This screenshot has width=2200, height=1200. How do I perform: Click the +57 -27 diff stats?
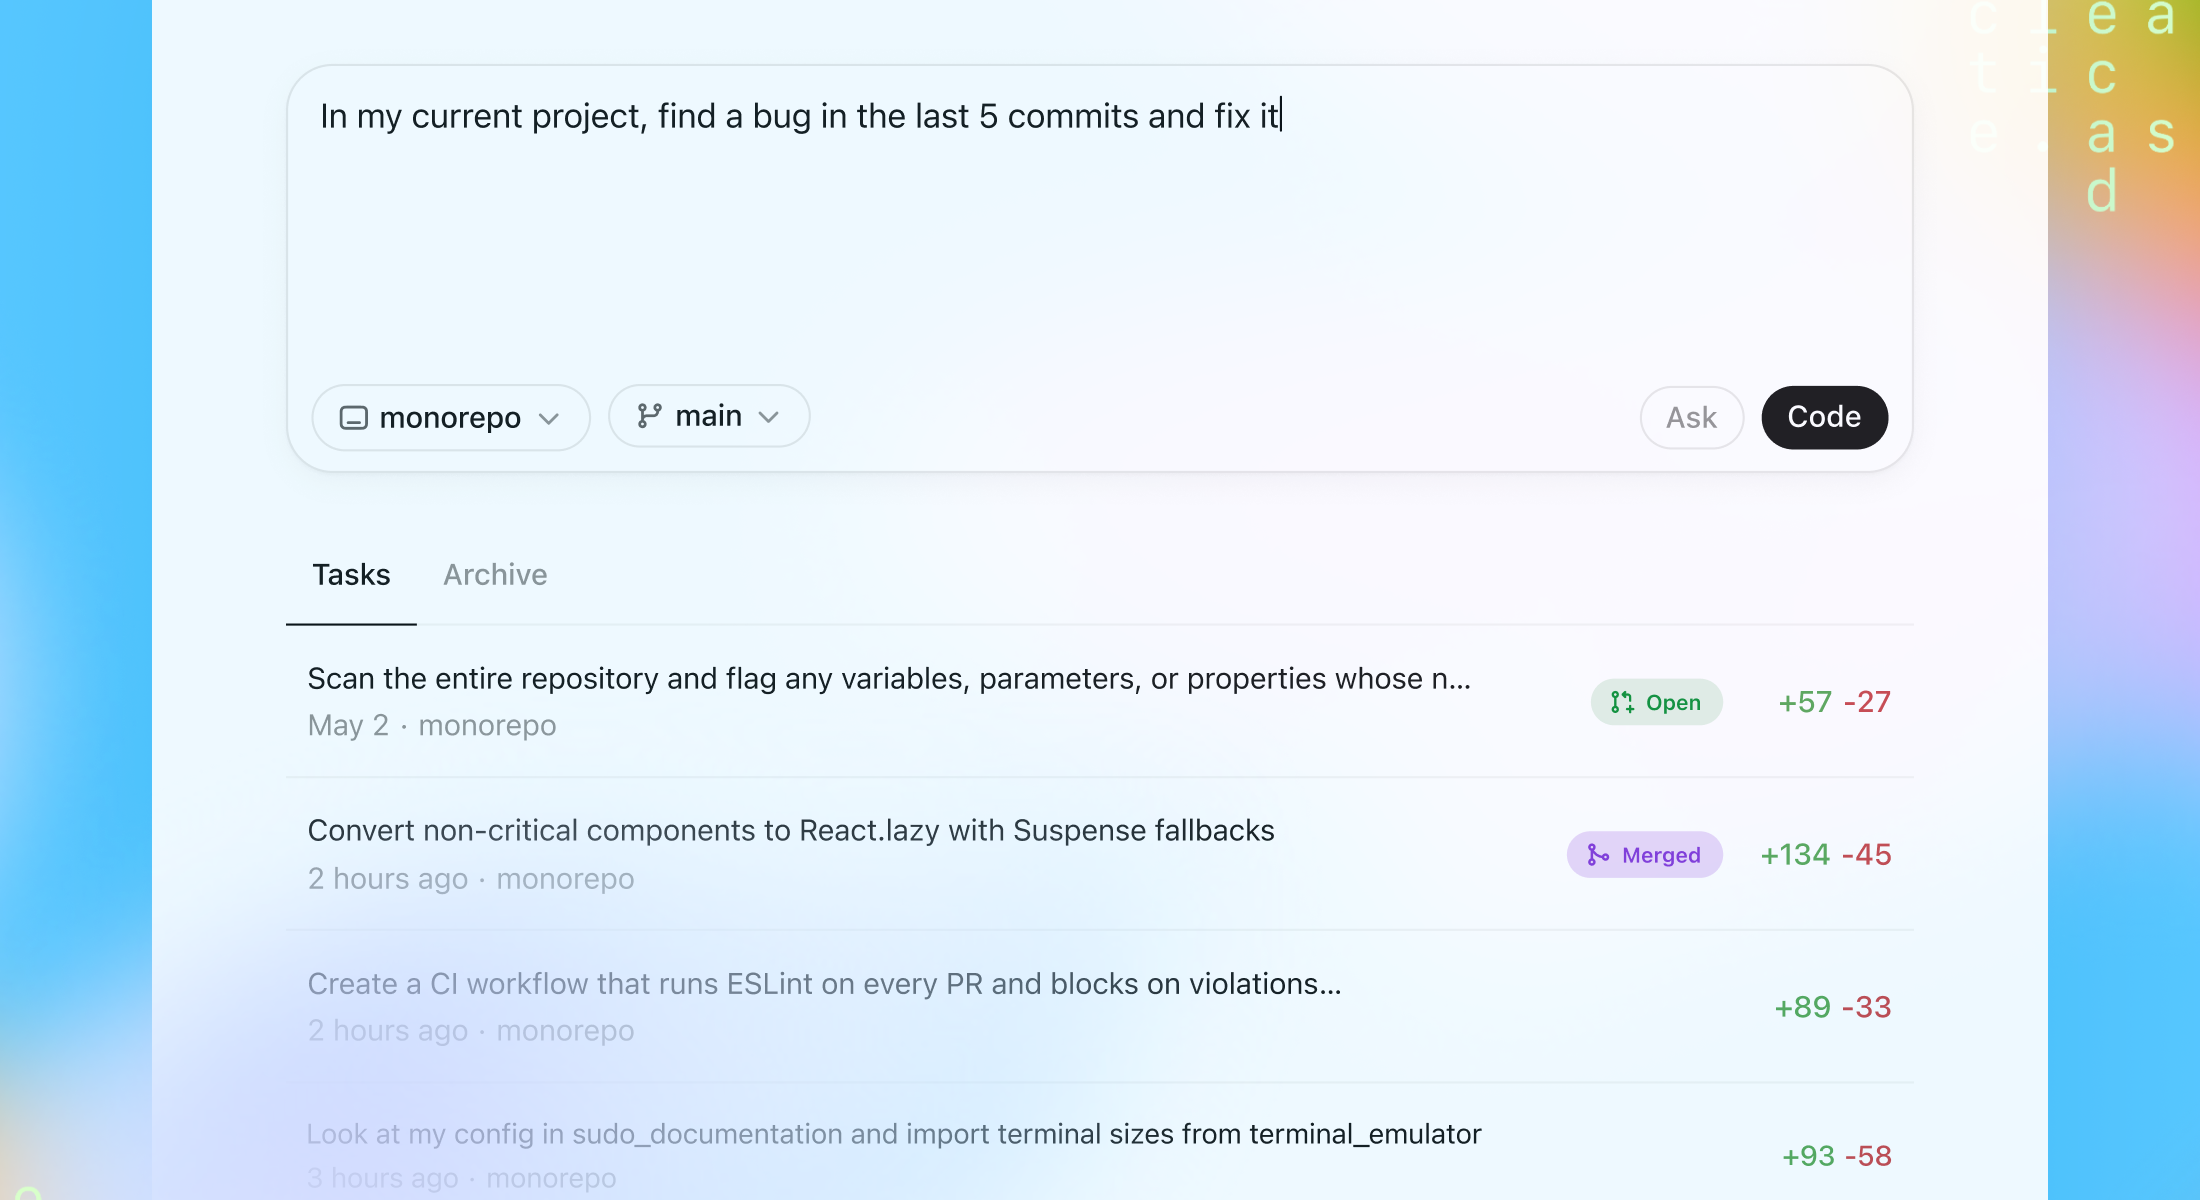pyautogui.click(x=1834, y=702)
